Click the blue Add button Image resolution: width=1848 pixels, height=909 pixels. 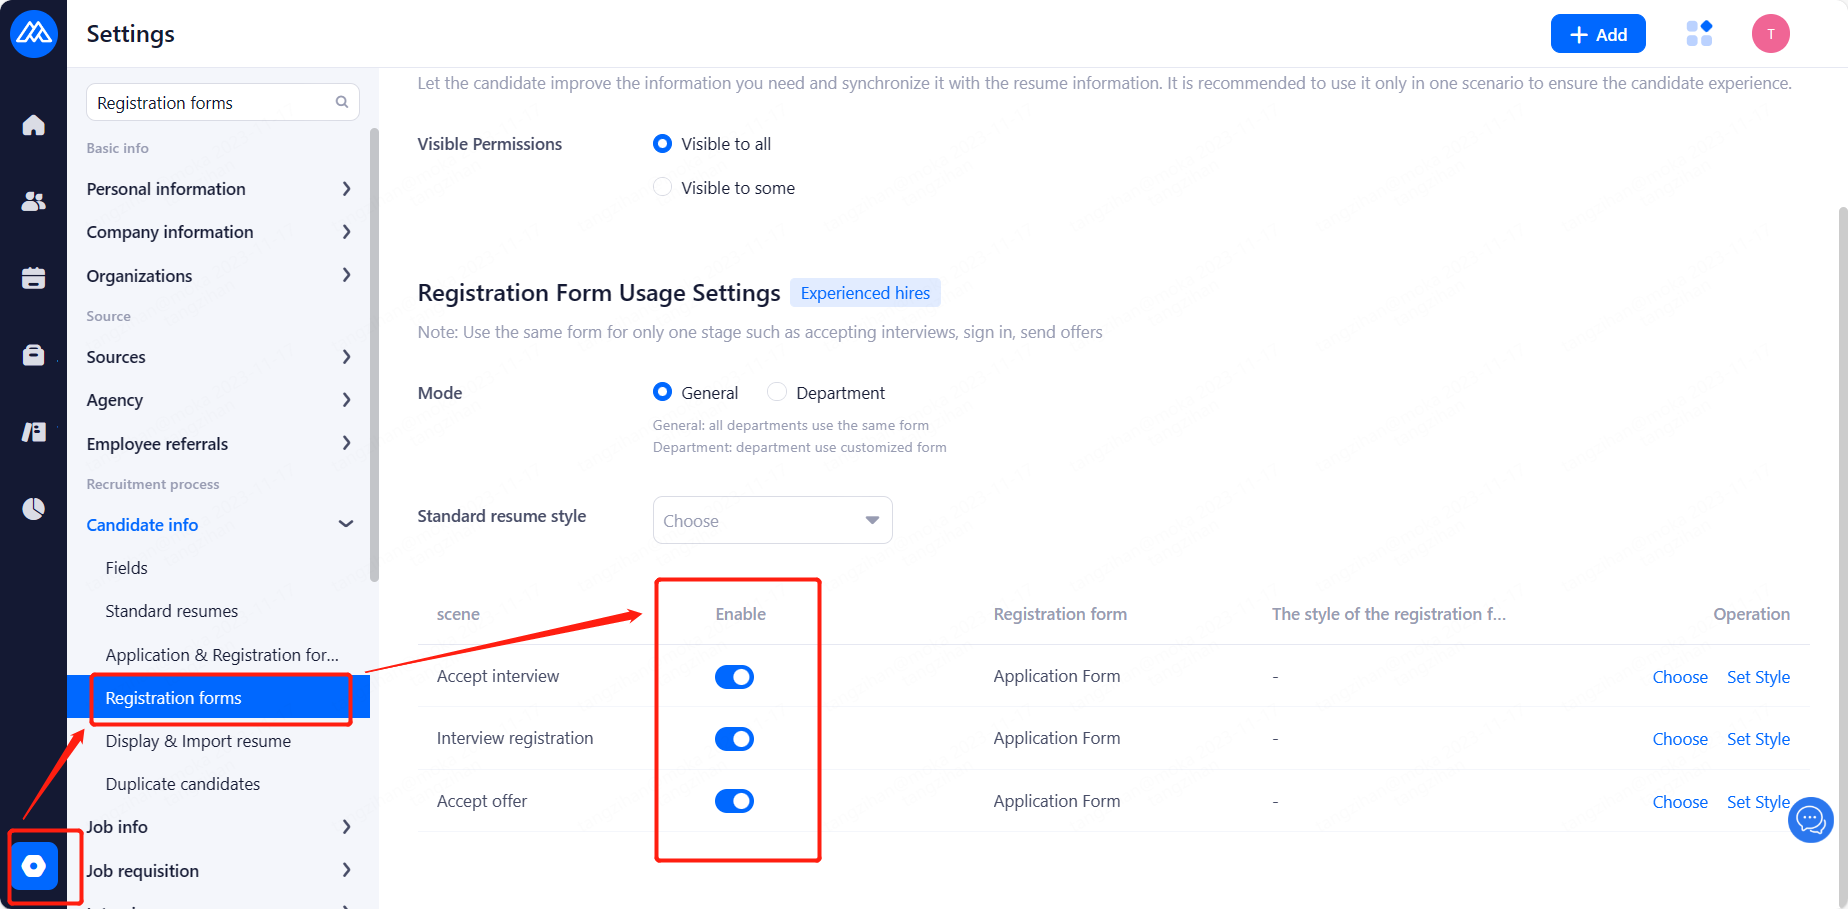pyautogui.click(x=1597, y=34)
